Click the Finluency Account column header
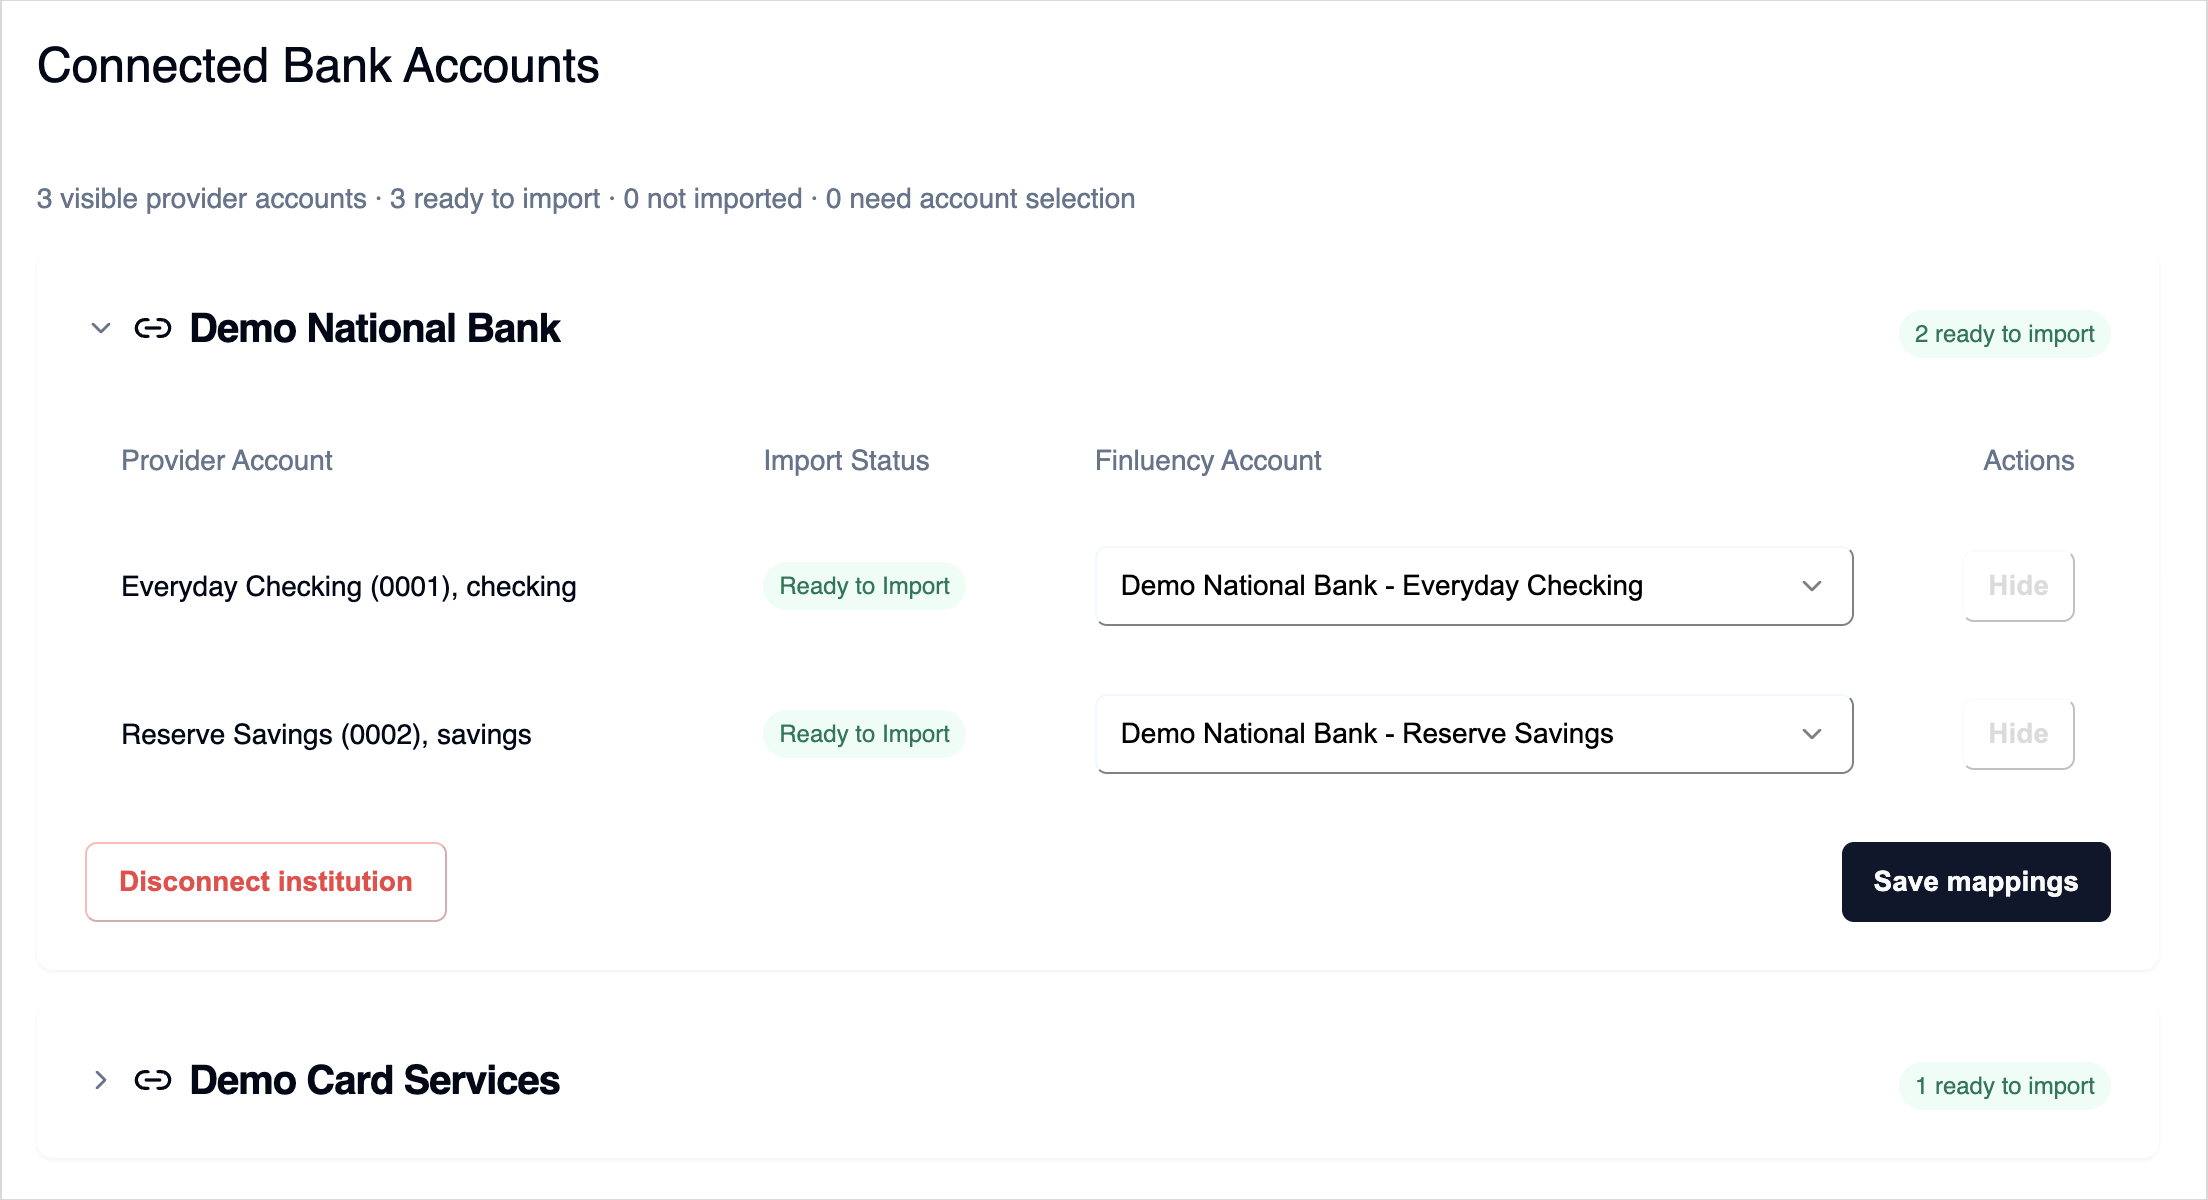The height and width of the screenshot is (1200, 2208). click(x=1208, y=460)
